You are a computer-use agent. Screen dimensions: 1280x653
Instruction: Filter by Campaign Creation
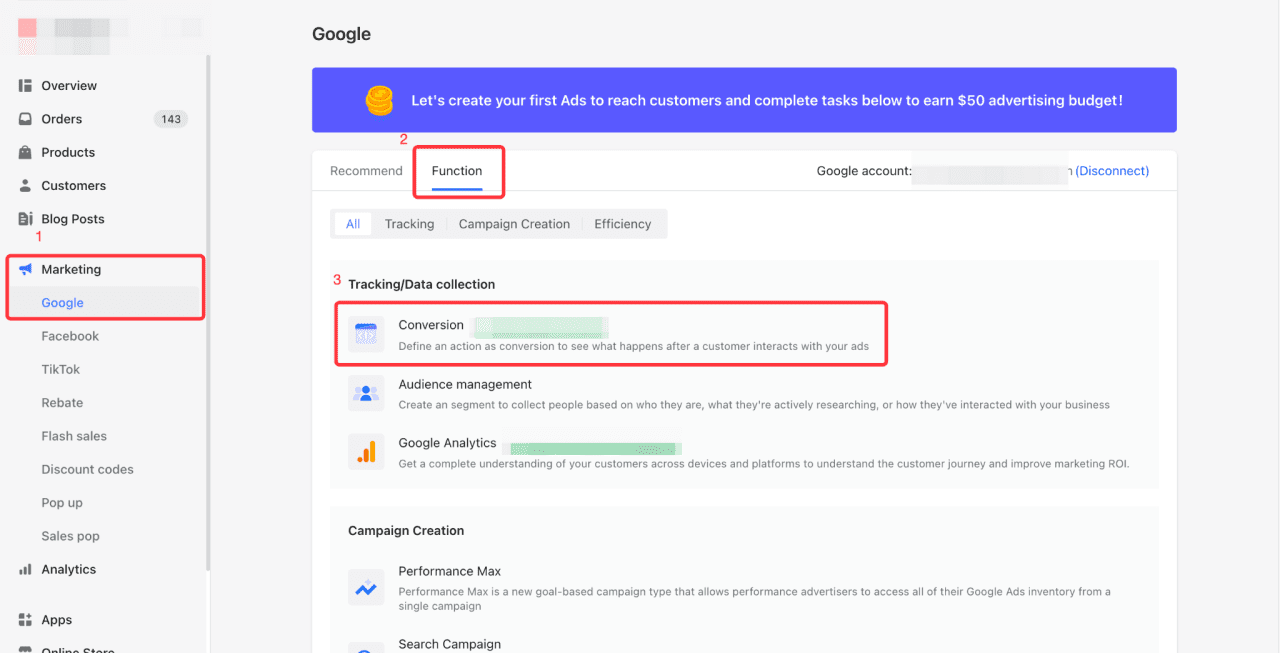514,224
